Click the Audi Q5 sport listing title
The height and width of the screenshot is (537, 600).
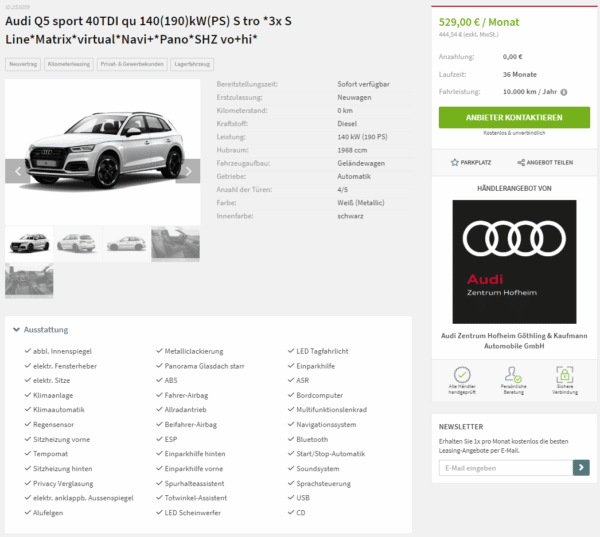click(148, 30)
